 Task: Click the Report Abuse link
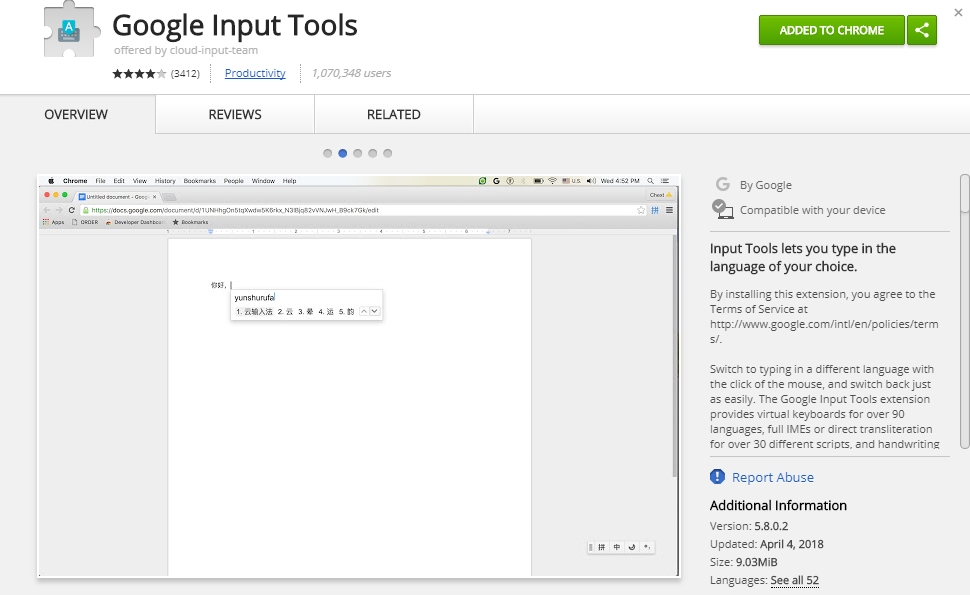tap(773, 477)
